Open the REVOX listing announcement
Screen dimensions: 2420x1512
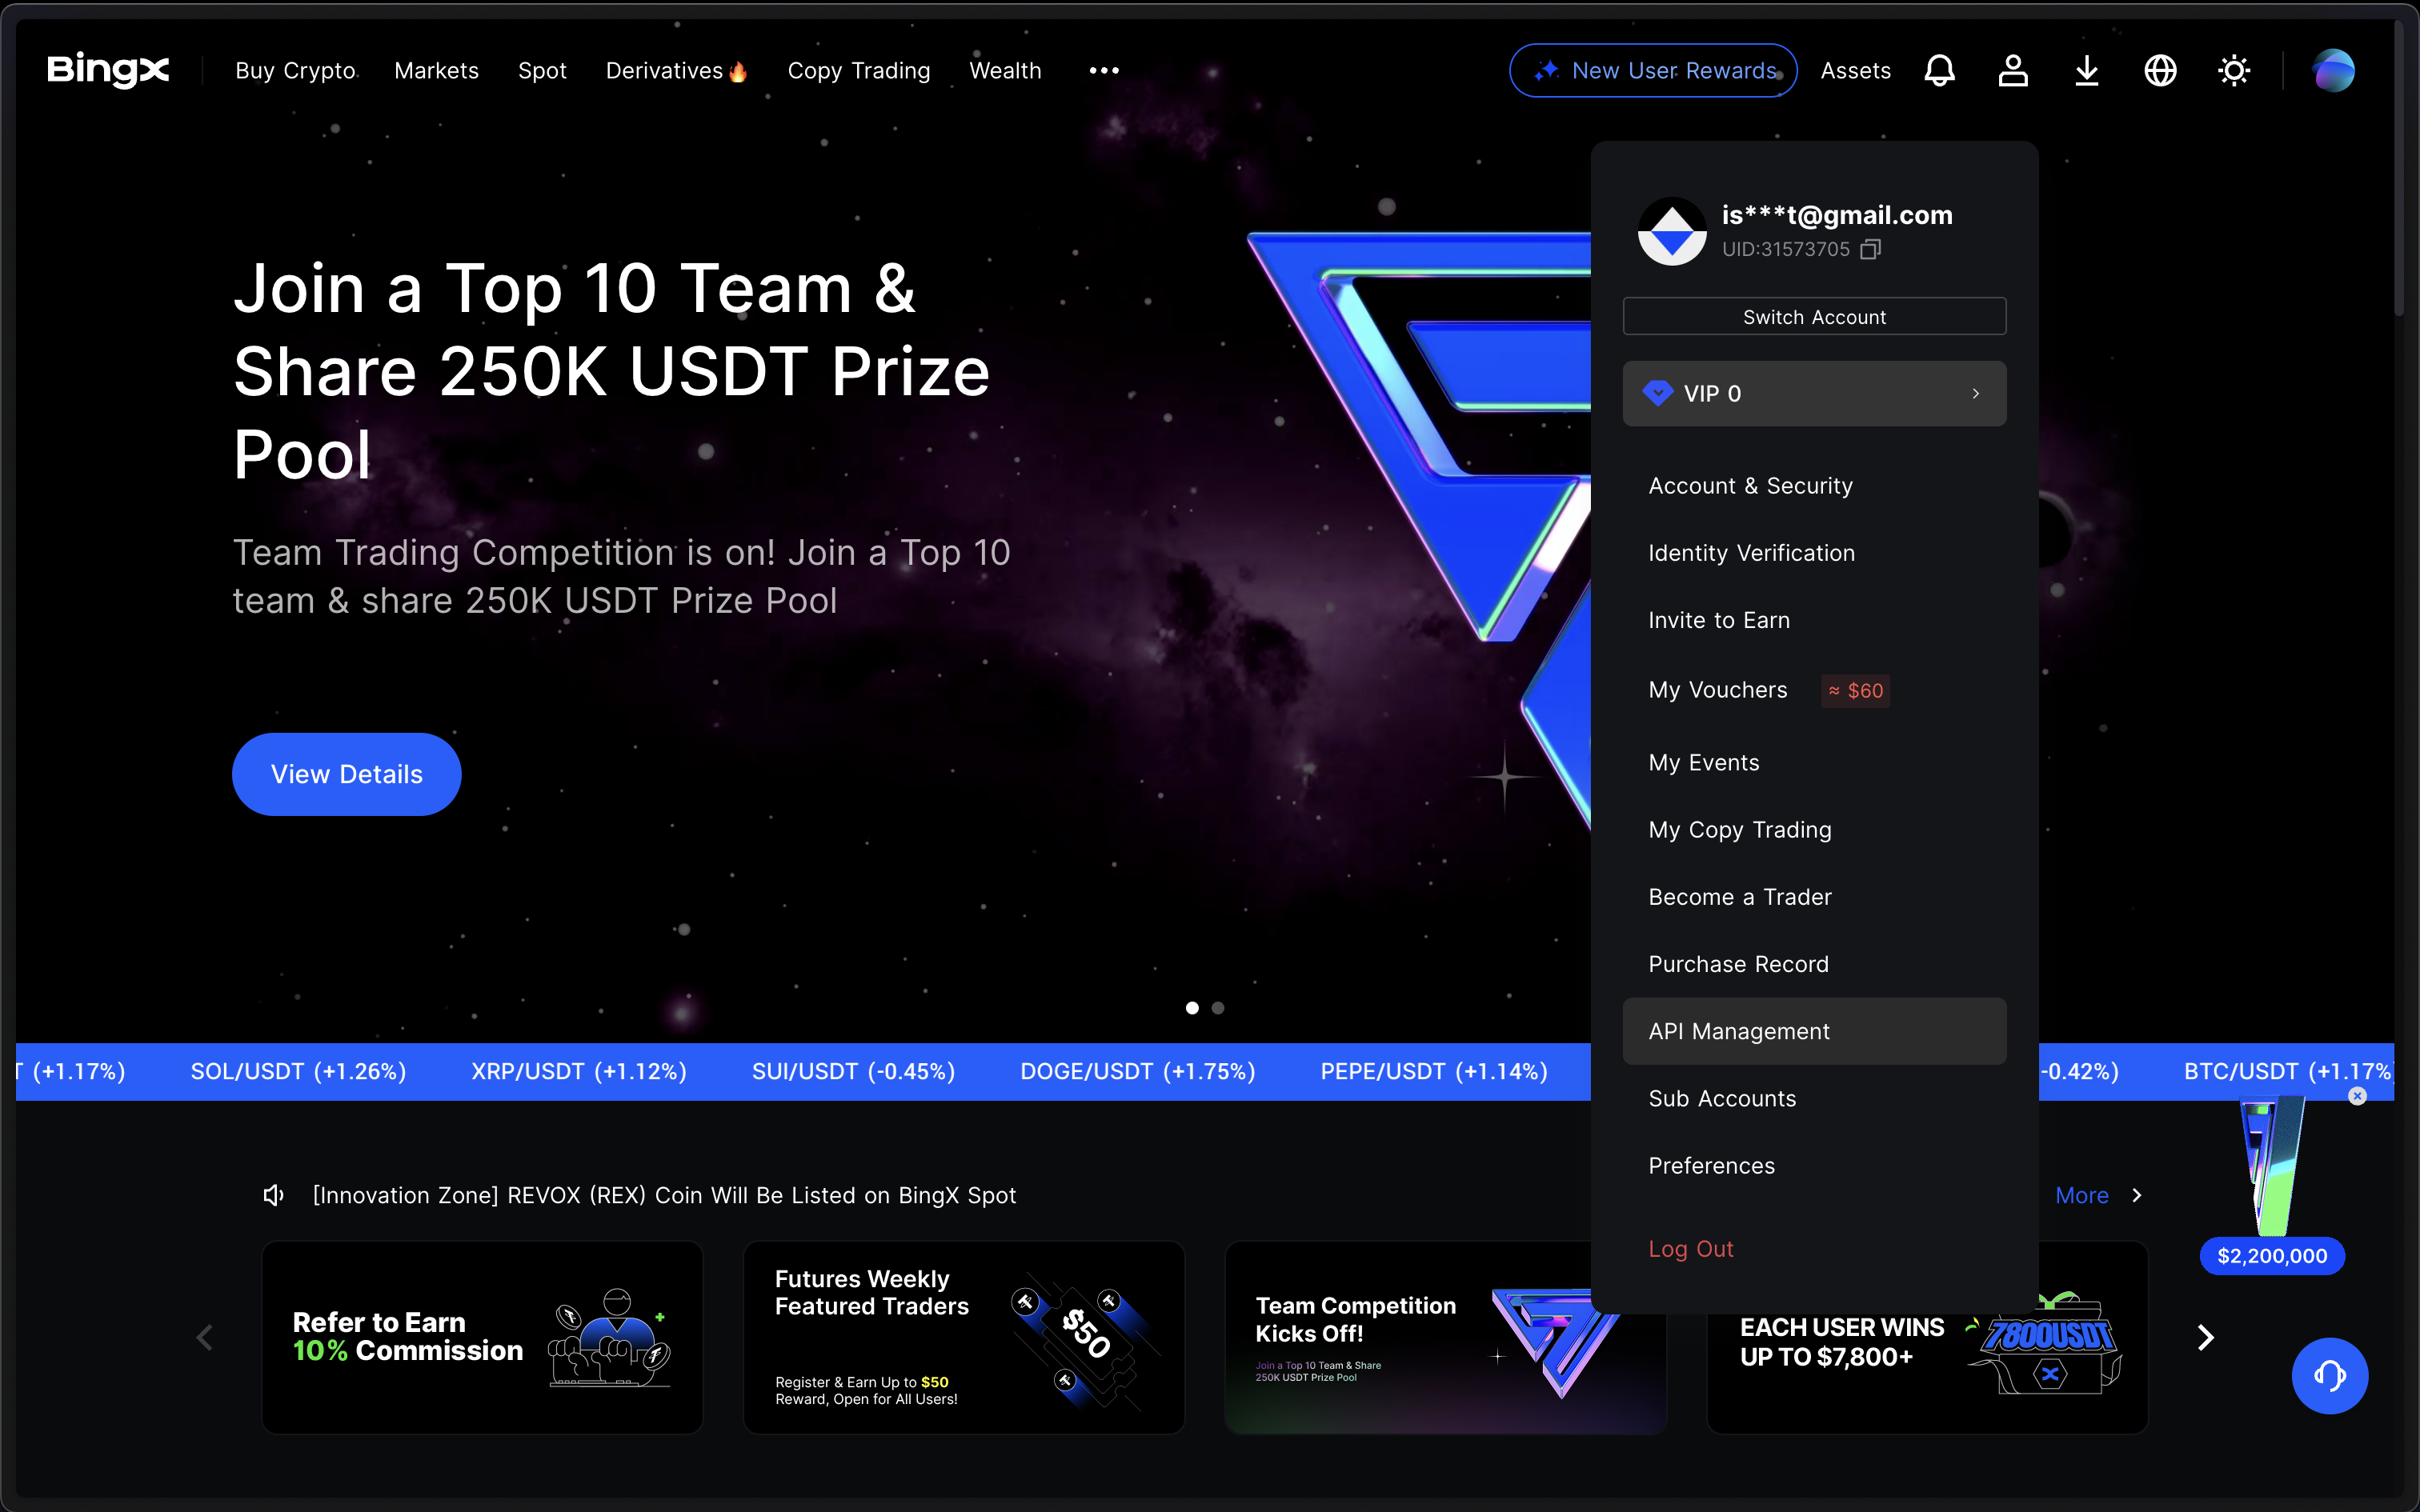coord(664,1195)
